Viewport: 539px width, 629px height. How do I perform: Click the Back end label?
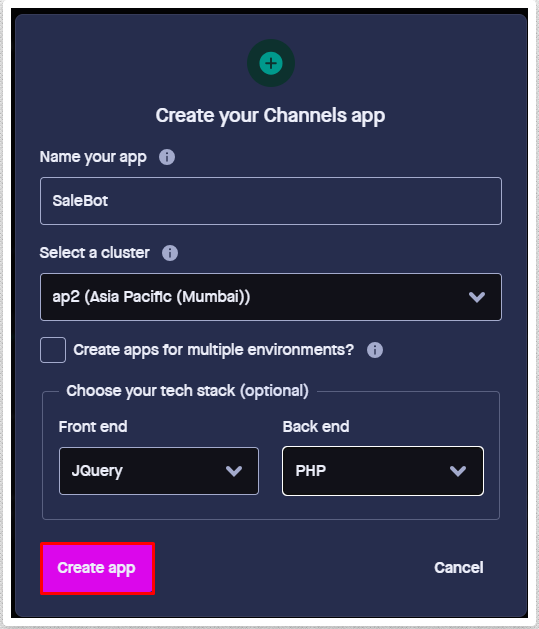pos(316,426)
